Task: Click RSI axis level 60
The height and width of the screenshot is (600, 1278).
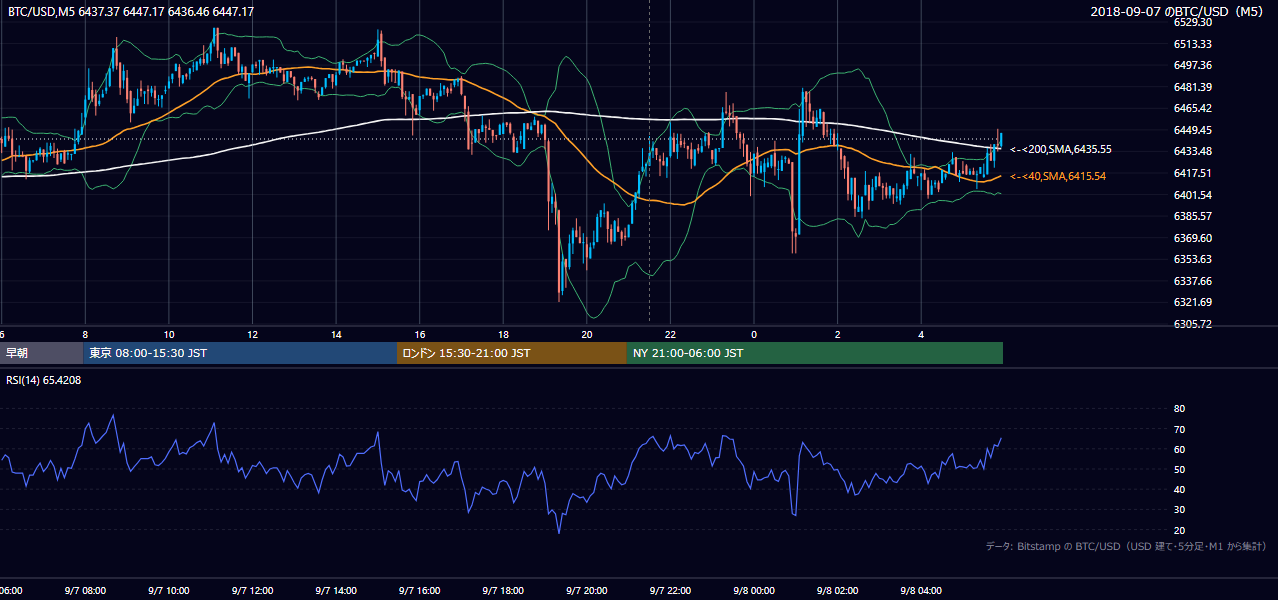Action: (1179, 449)
